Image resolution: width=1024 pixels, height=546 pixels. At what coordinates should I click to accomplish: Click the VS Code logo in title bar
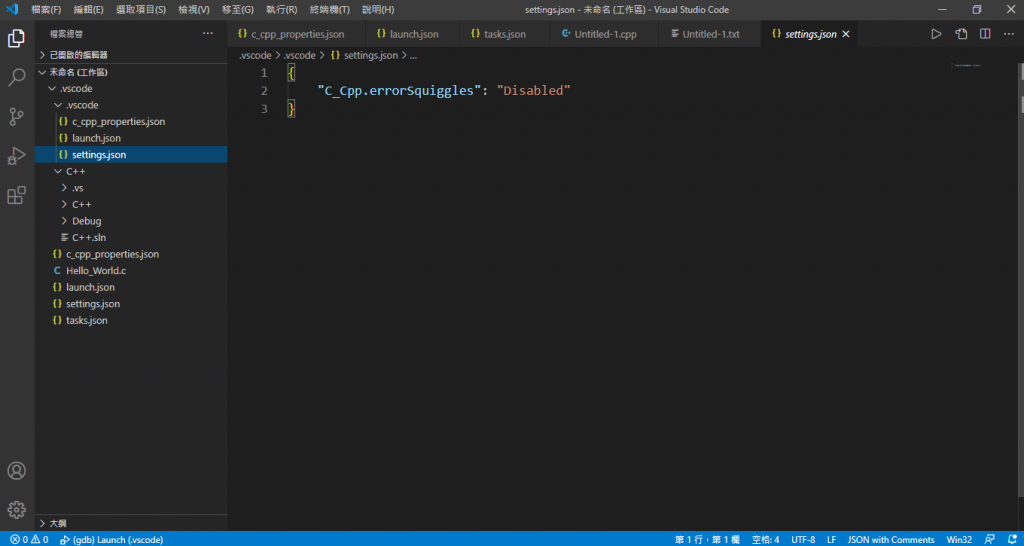click(12, 10)
